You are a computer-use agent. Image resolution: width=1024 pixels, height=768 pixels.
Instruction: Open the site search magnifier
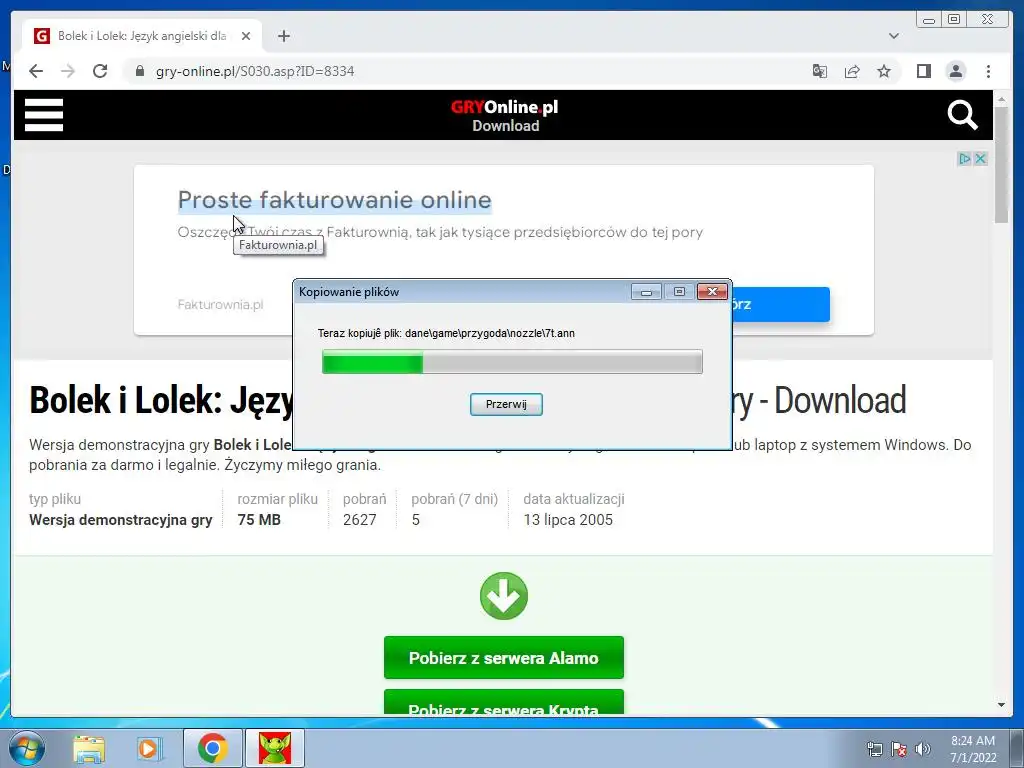tap(962, 115)
